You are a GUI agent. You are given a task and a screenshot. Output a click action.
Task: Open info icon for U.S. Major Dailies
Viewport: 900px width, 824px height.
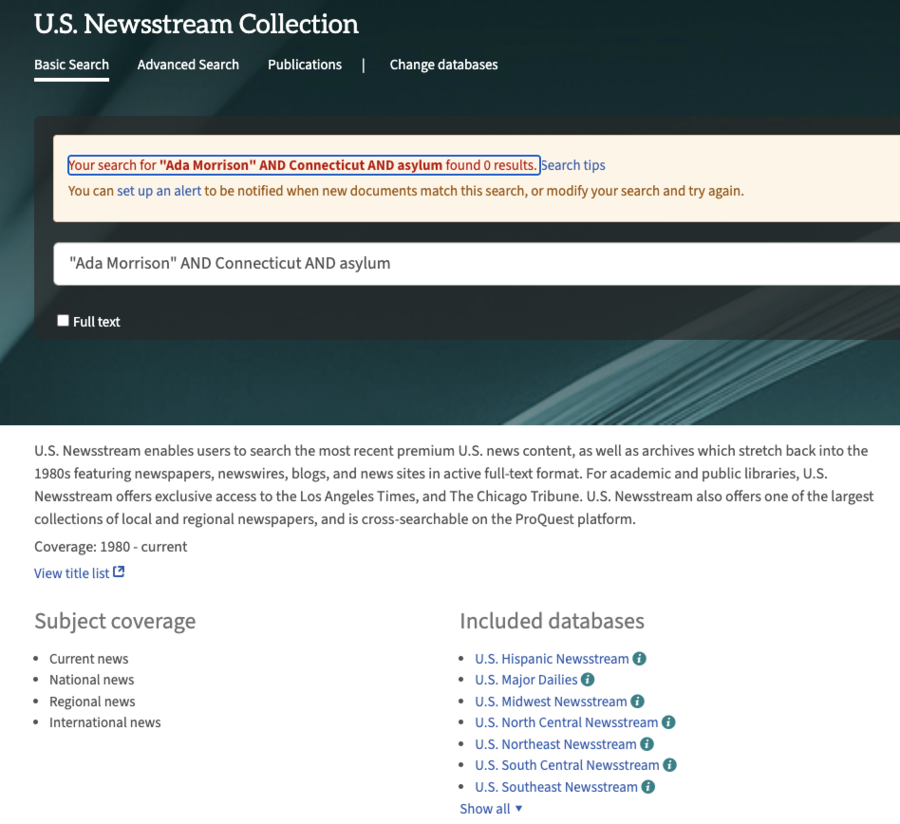pyautogui.click(x=589, y=679)
